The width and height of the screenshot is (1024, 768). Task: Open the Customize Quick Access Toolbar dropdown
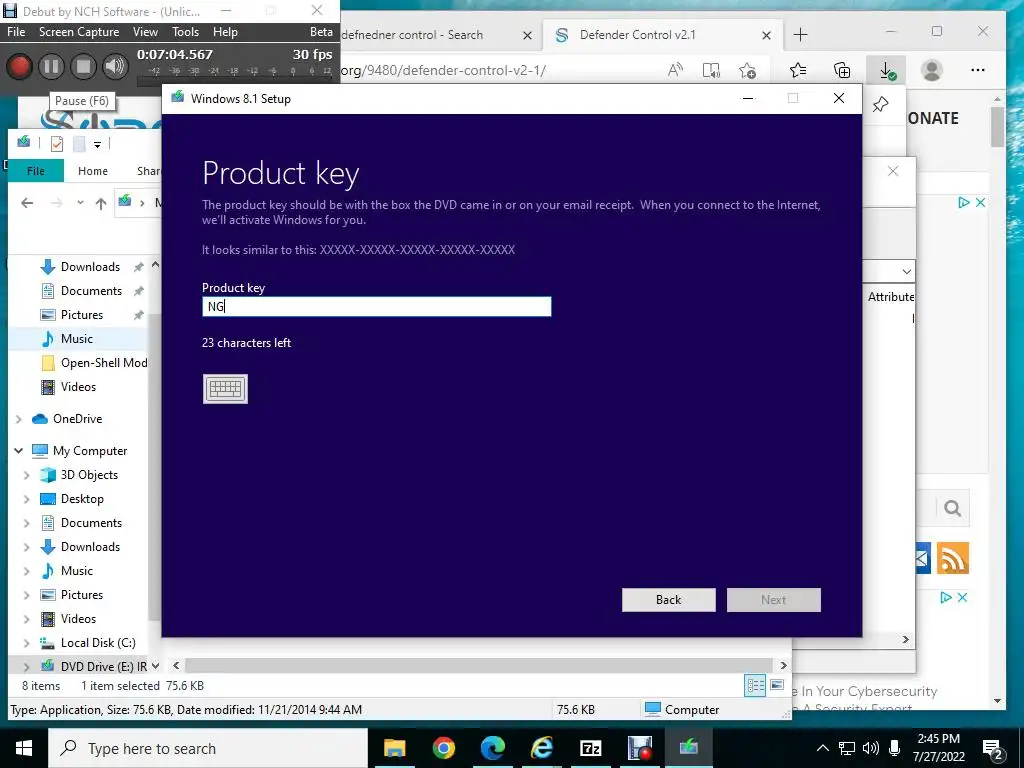click(x=97, y=144)
